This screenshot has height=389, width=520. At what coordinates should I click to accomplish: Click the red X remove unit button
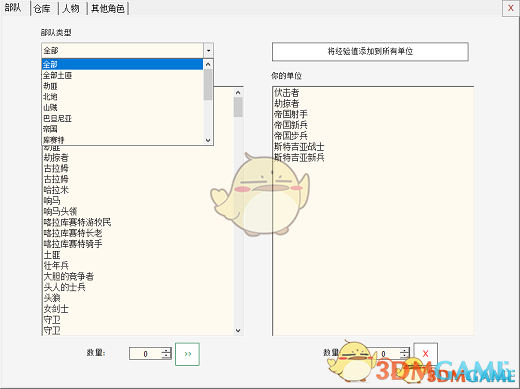(425, 354)
